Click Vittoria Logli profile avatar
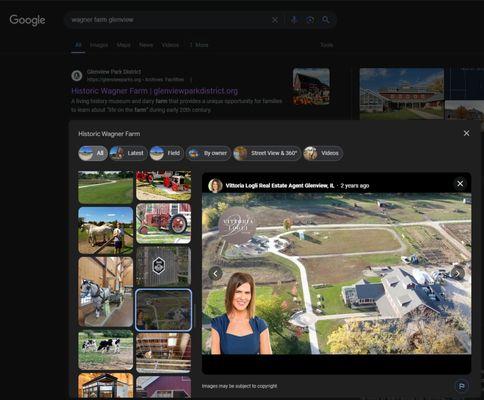 215,186
